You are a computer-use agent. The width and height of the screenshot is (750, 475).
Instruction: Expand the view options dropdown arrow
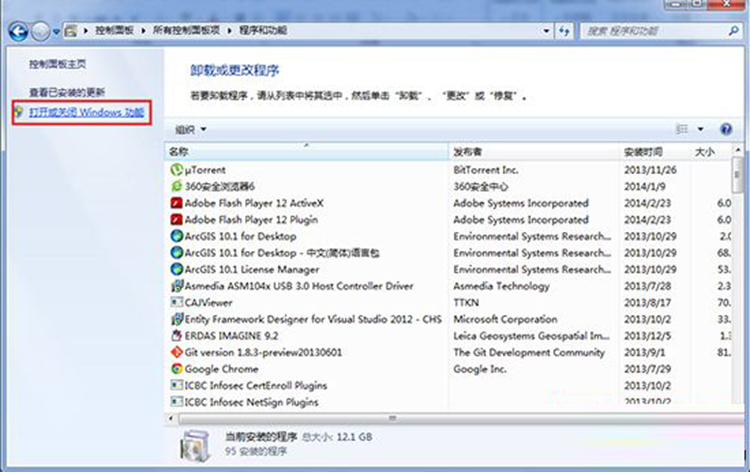[x=700, y=129]
